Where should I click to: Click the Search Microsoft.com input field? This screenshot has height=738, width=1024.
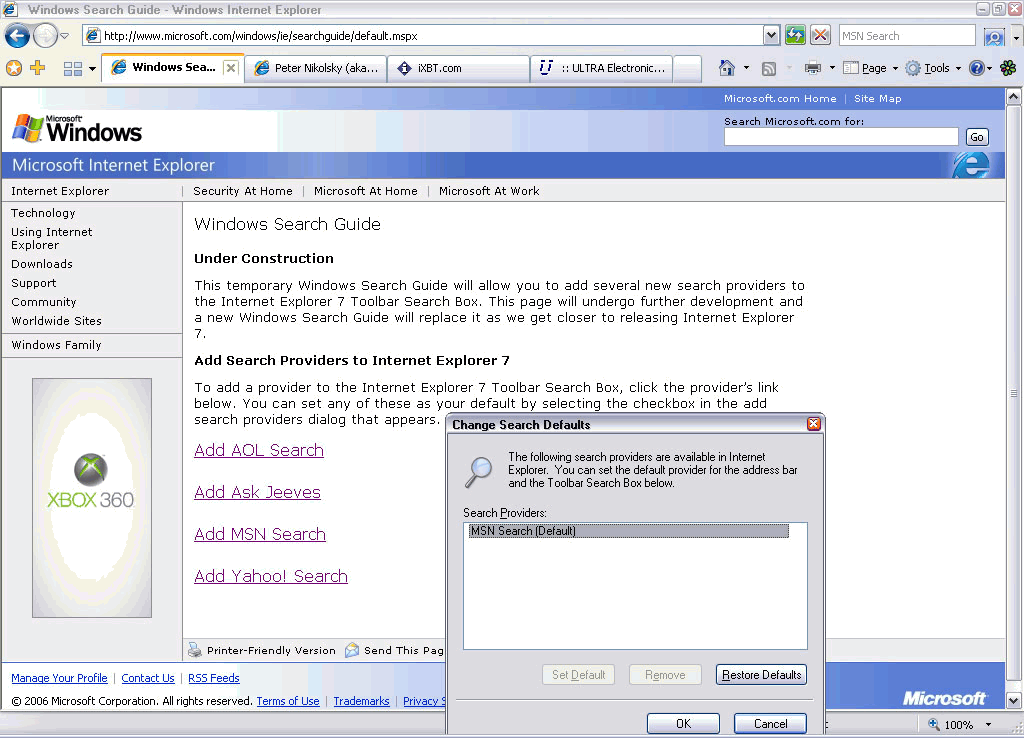840,136
